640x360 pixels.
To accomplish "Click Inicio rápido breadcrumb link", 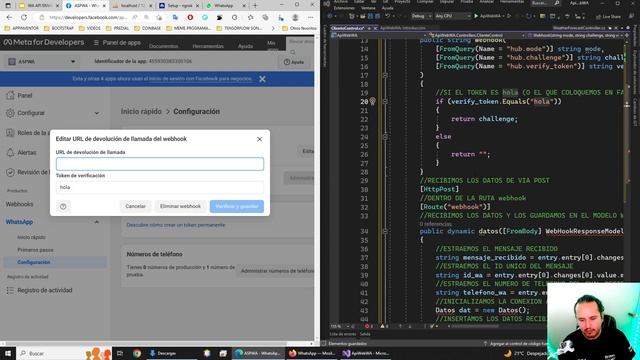I will pos(141,111).
